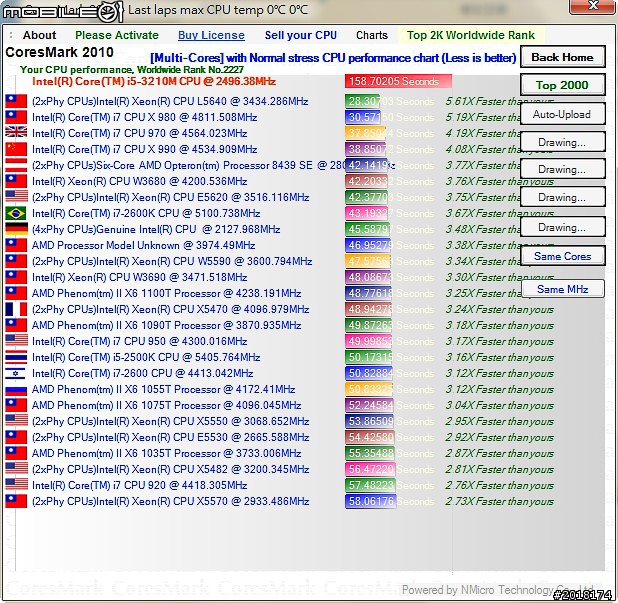This screenshot has width=618, height=603.
Task: Click the 3.24X Faster than yours text
Action: (x=499, y=309)
